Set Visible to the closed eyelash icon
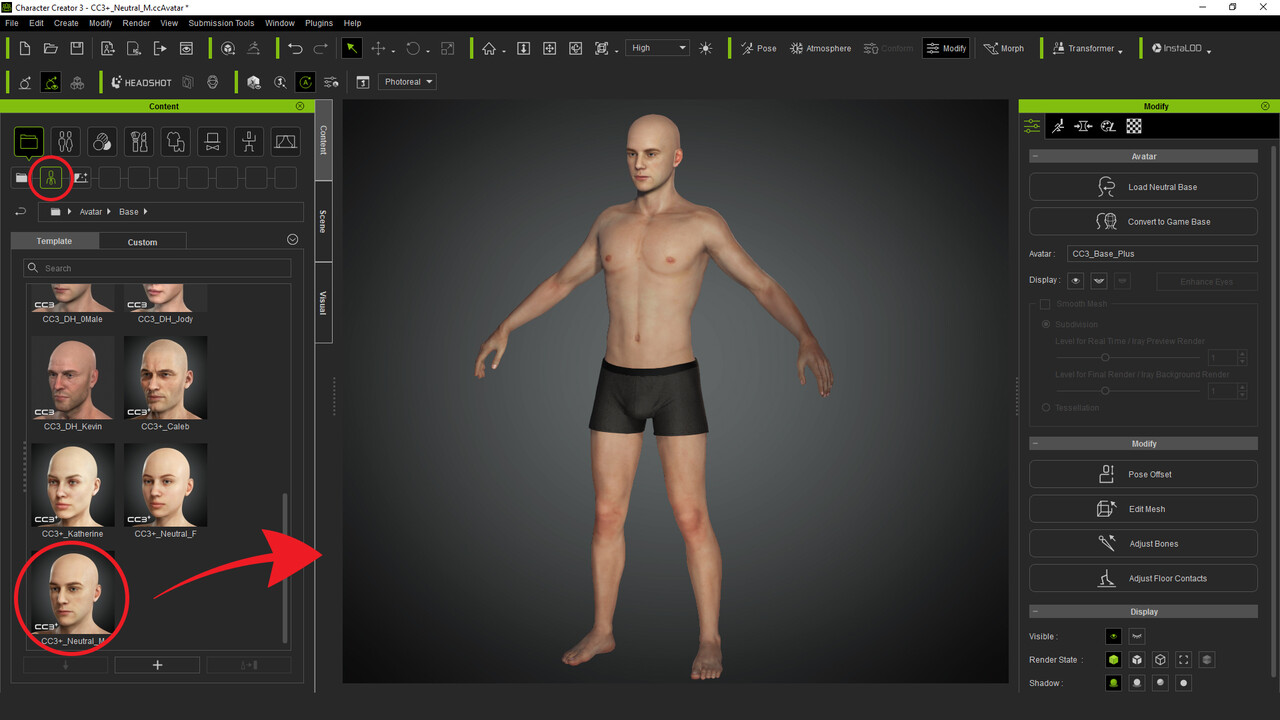This screenshot has width=1280, height=720. coord(1136,636)
